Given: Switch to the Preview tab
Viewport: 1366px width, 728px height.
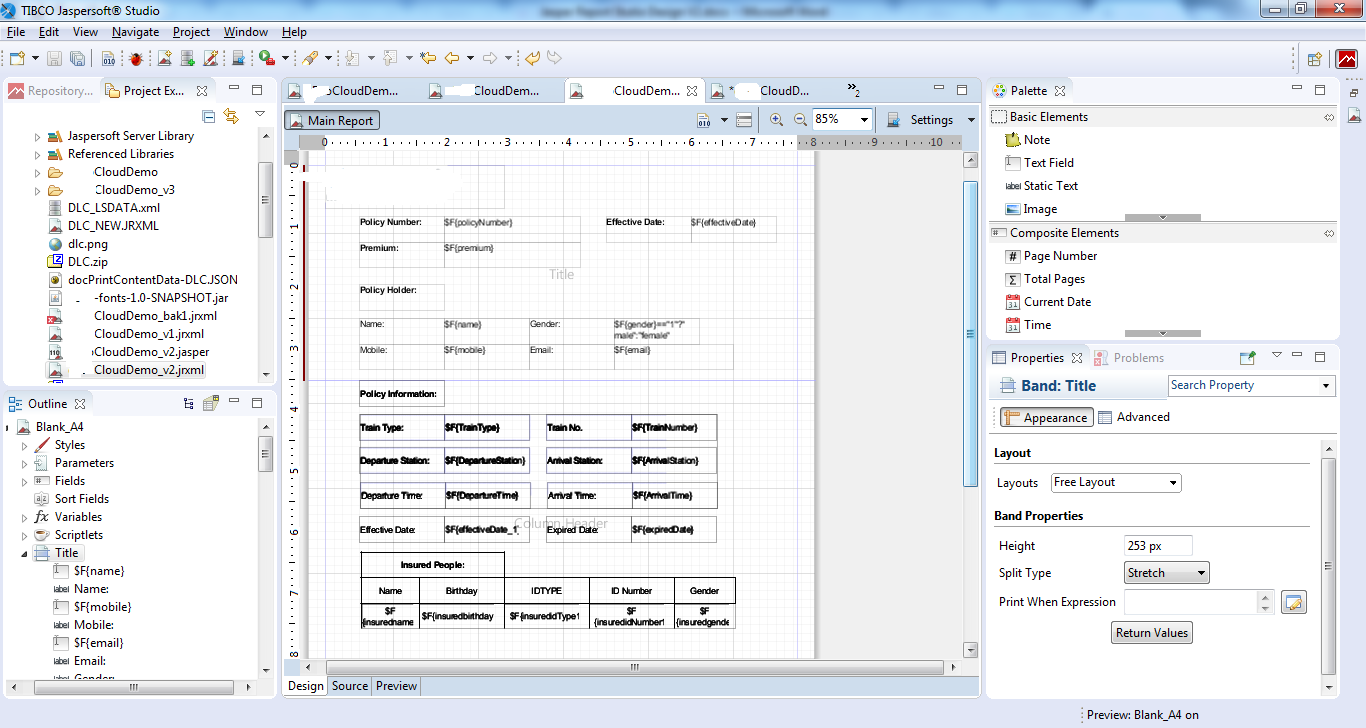Looking at the screenshot, I should (396, 686).
